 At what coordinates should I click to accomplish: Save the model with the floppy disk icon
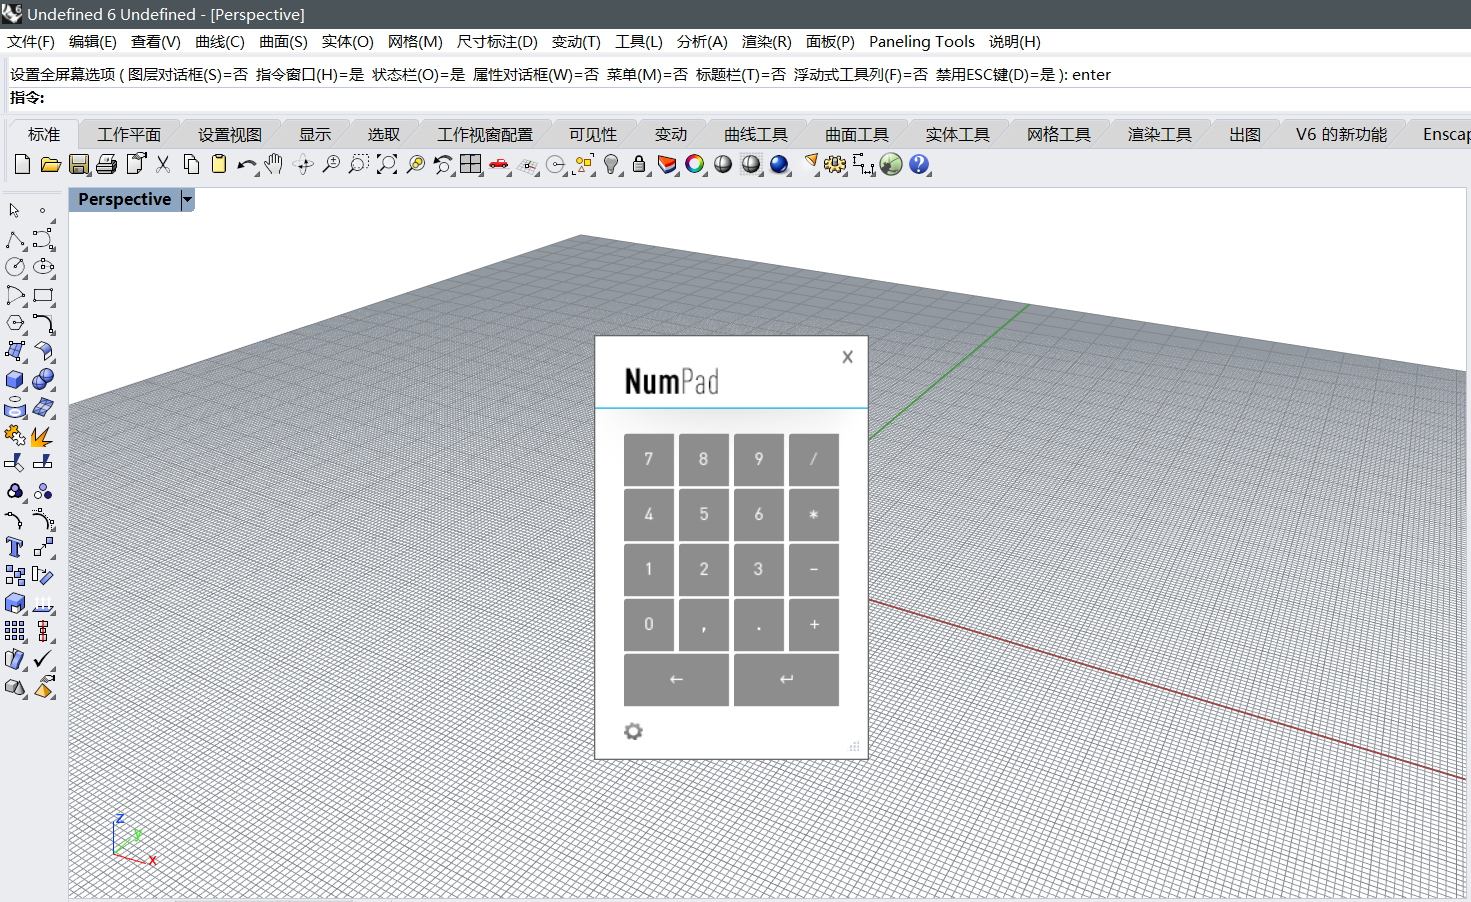(x=79, y=165)
